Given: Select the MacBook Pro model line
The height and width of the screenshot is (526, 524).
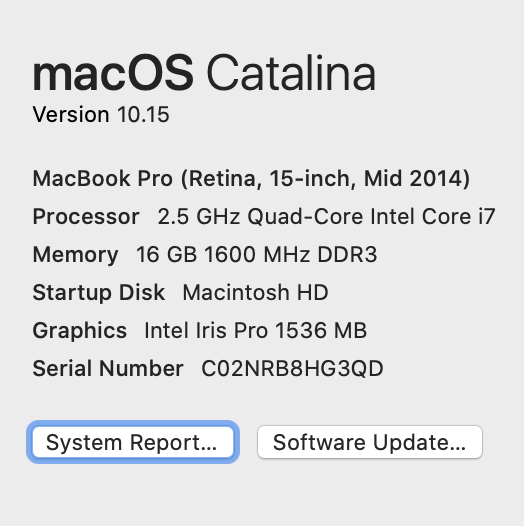Looking at the screenshot, I should click(x=251, y=178).
